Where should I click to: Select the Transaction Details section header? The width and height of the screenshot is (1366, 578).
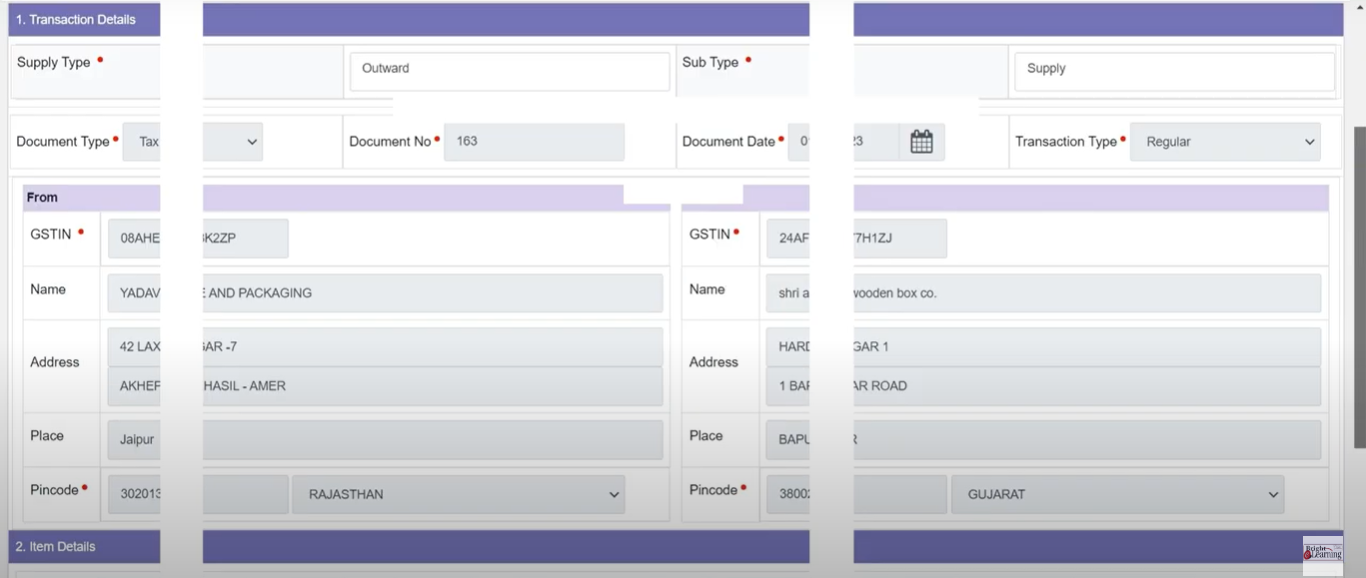click(x=76, y=19)
